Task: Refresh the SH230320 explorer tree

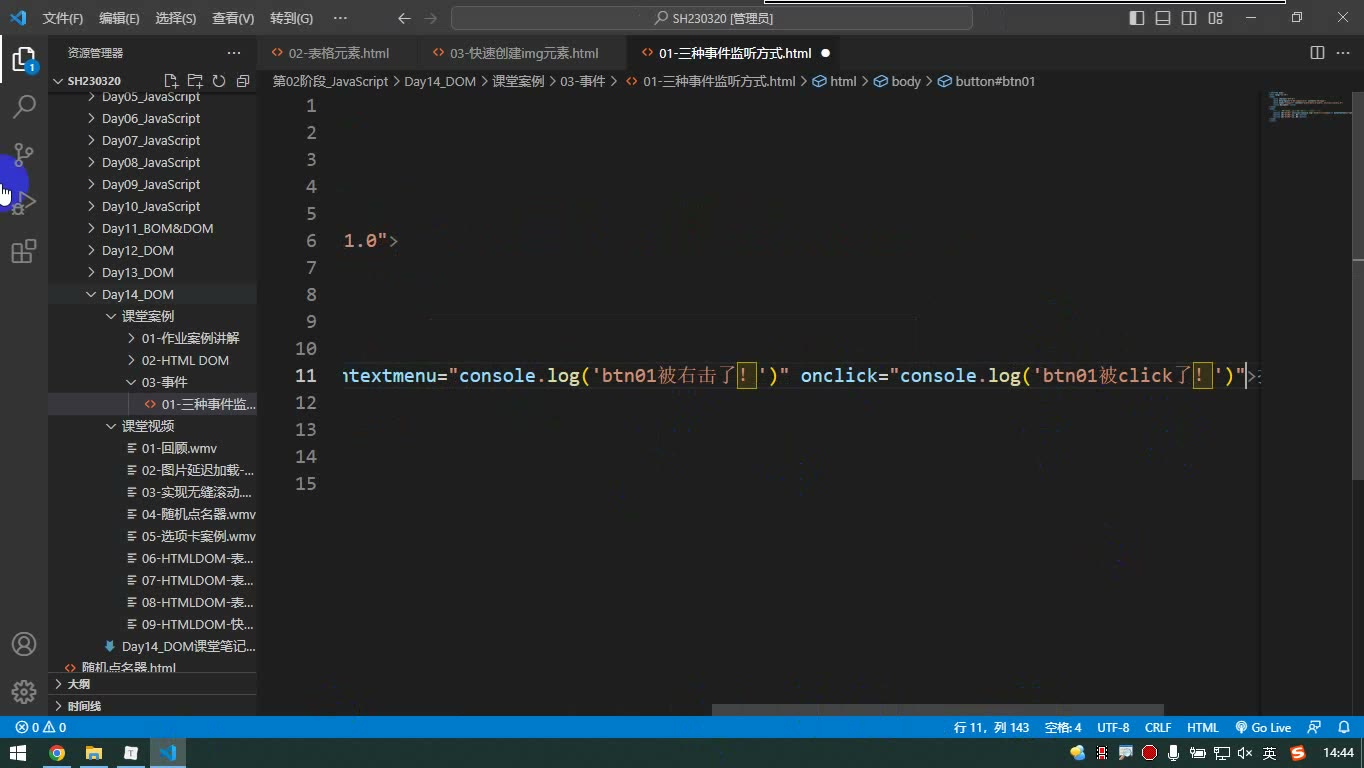Action: pyautogui.click(x=219, y=81)
